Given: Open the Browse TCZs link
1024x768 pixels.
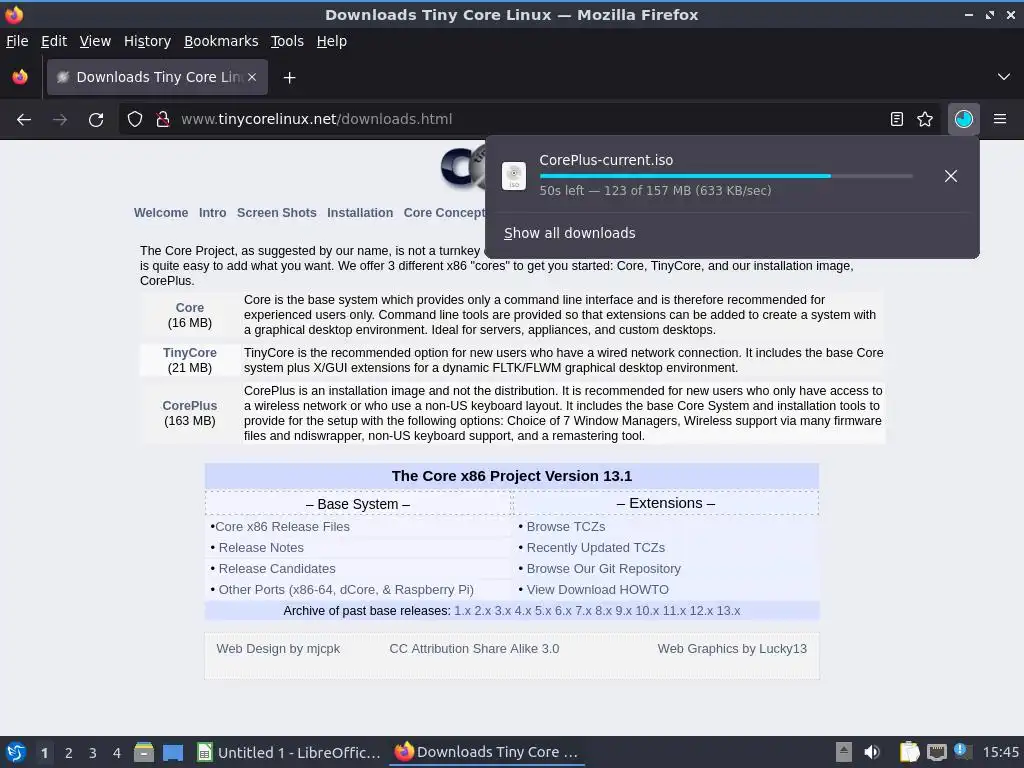Looking at the screenshot, I should tap(566, 526).
